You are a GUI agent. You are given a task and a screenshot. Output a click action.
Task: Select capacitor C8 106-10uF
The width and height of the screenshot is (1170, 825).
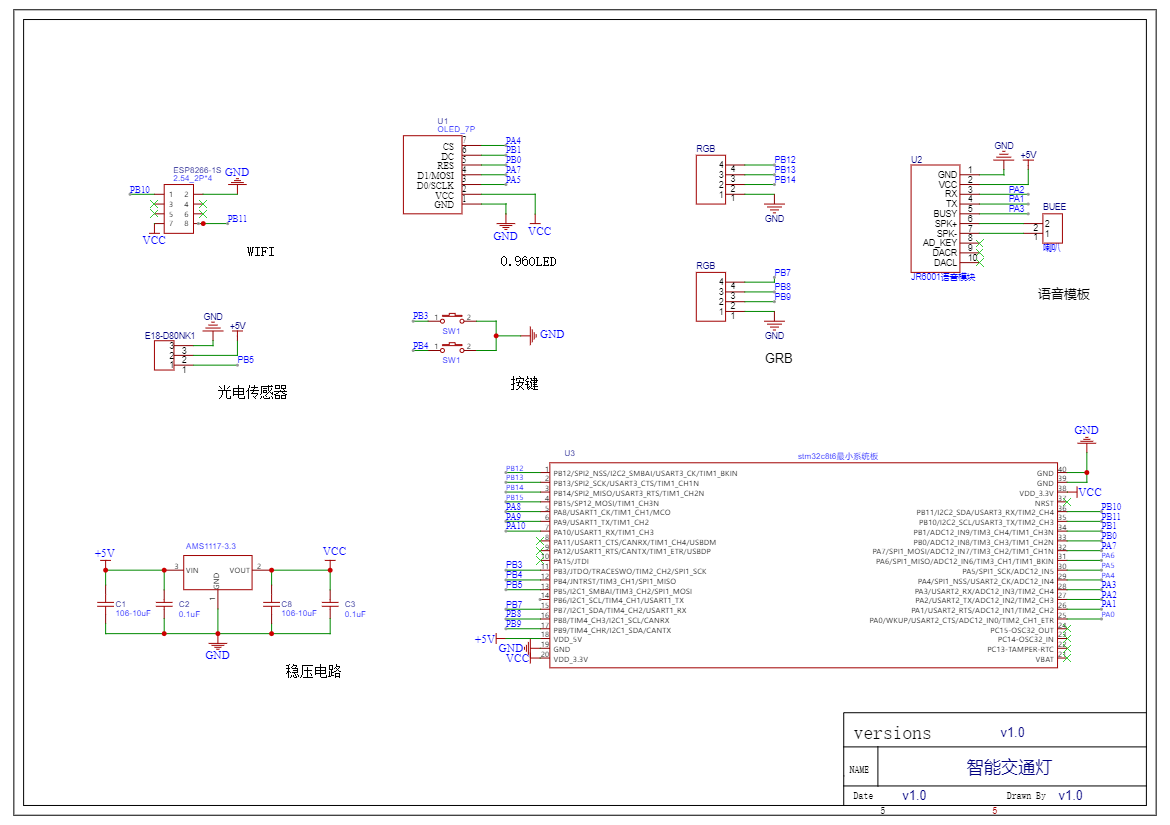(272, 604)
